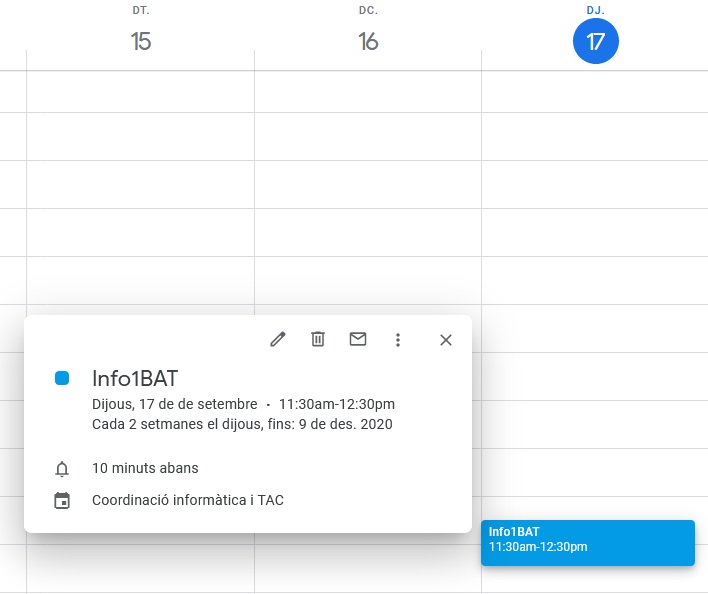The image size is (708, 594).
Task: Select the Info1BAT title in popup
Action: (x=135, y=378)
